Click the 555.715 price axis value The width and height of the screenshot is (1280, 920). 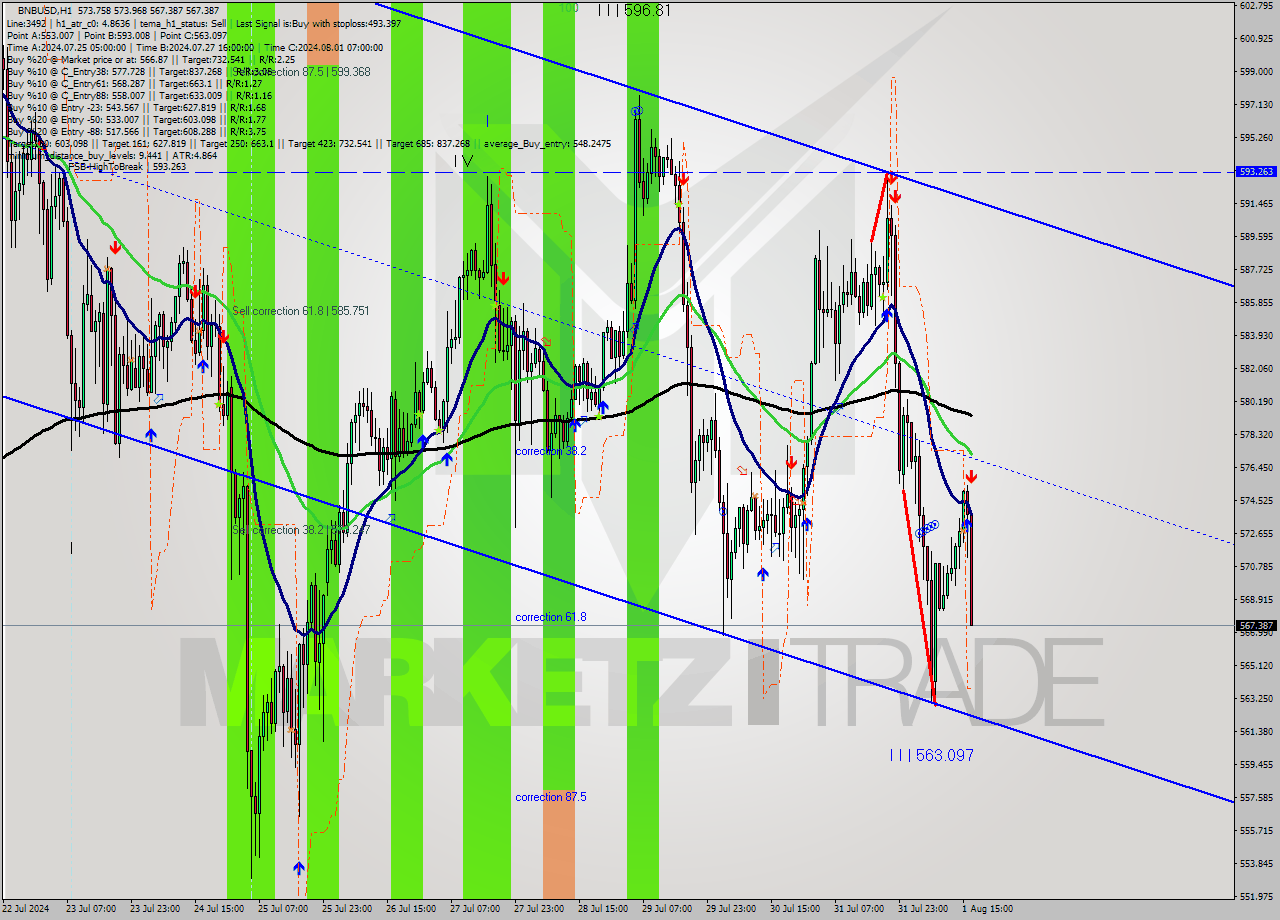(x=1256, y=830)
